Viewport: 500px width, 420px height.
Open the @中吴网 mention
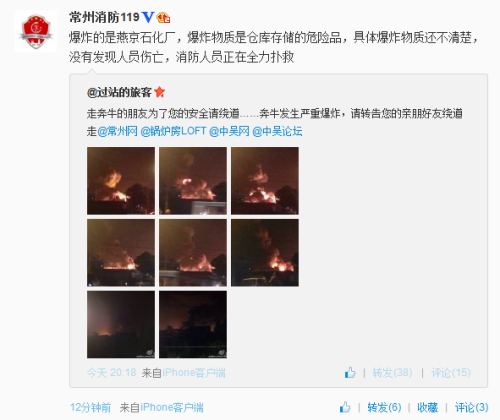[229, 131]
